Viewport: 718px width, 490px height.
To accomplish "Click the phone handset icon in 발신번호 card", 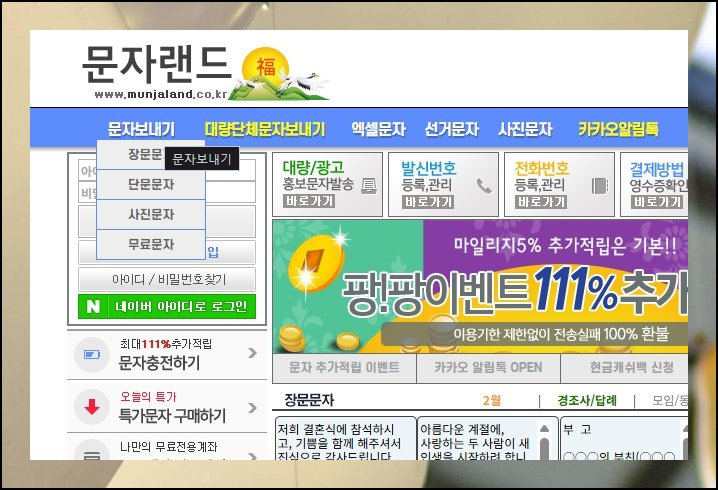I will click(484, 186).
